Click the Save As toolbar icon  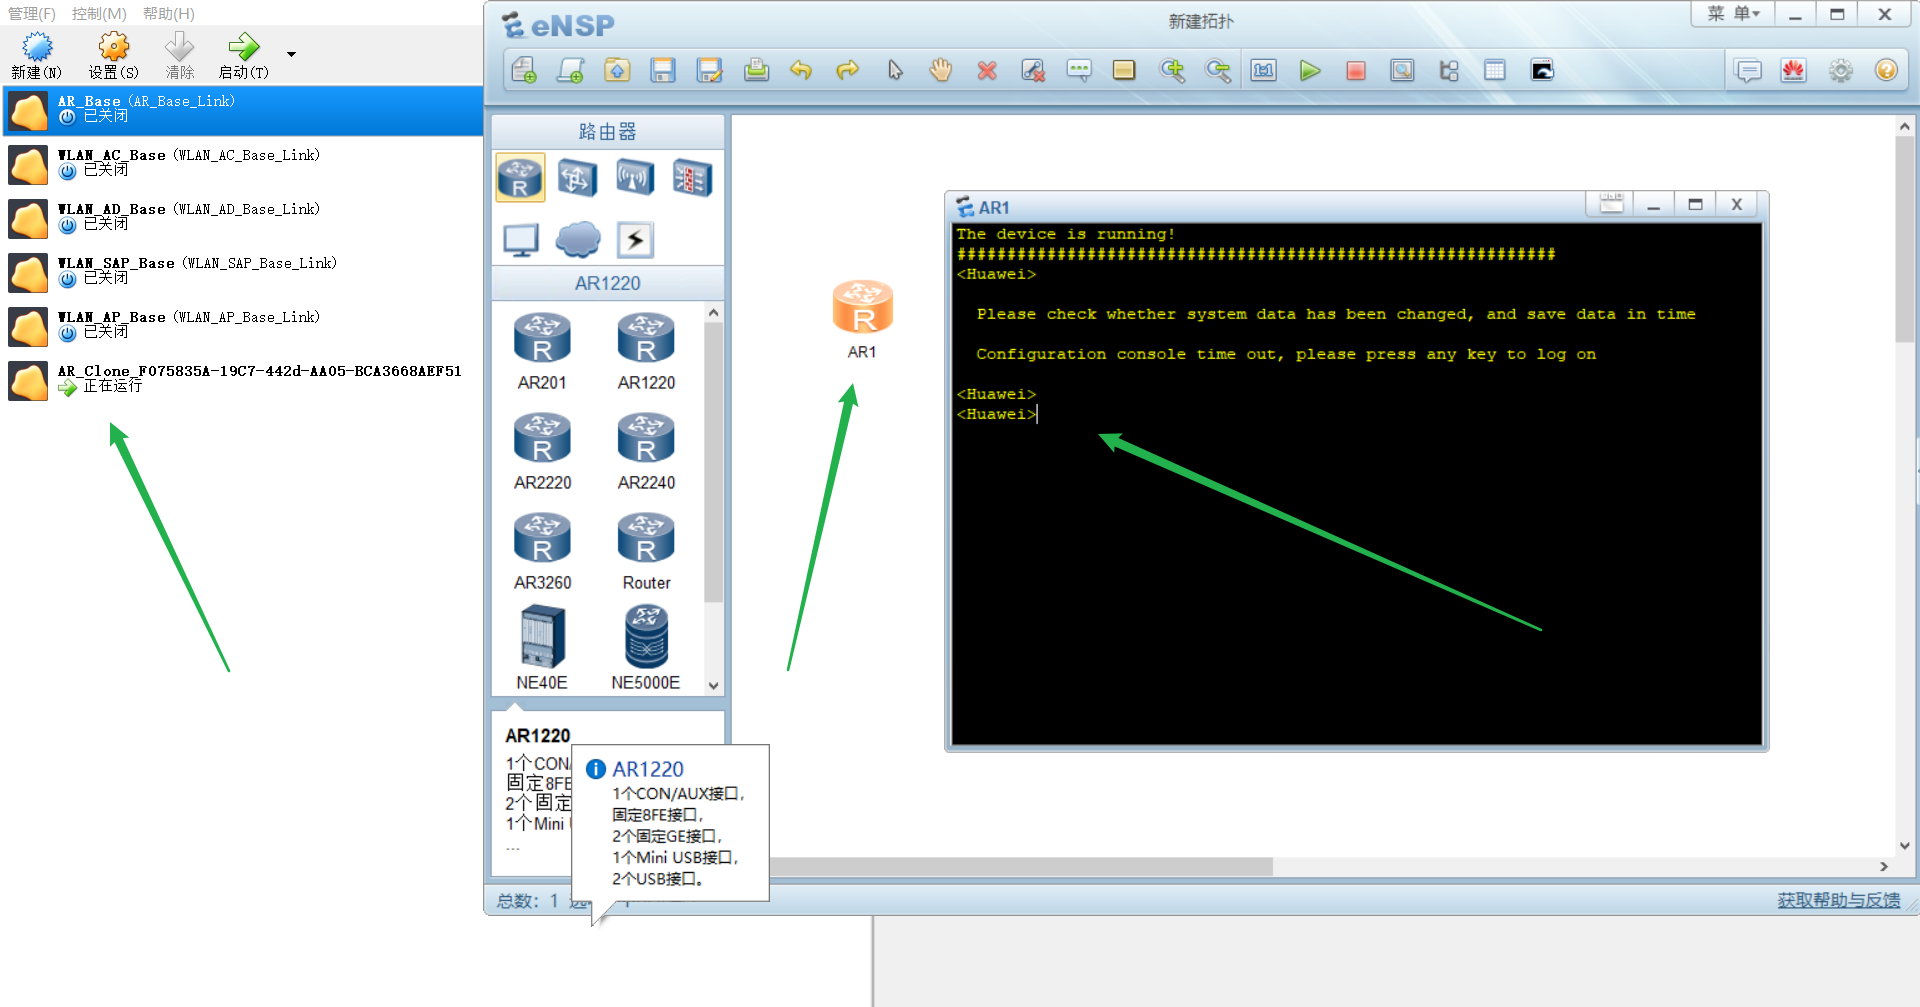pyautogui.click(x=710, y=71)
